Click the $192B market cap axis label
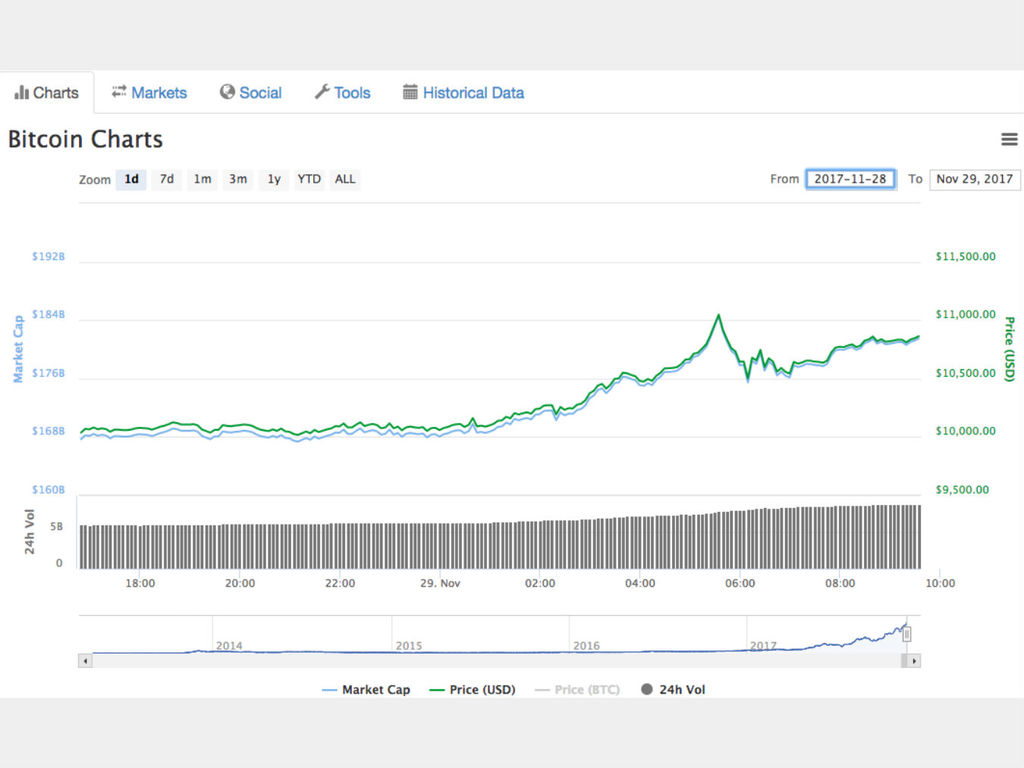Screen dimensions: 1024x768 (48, 257)
